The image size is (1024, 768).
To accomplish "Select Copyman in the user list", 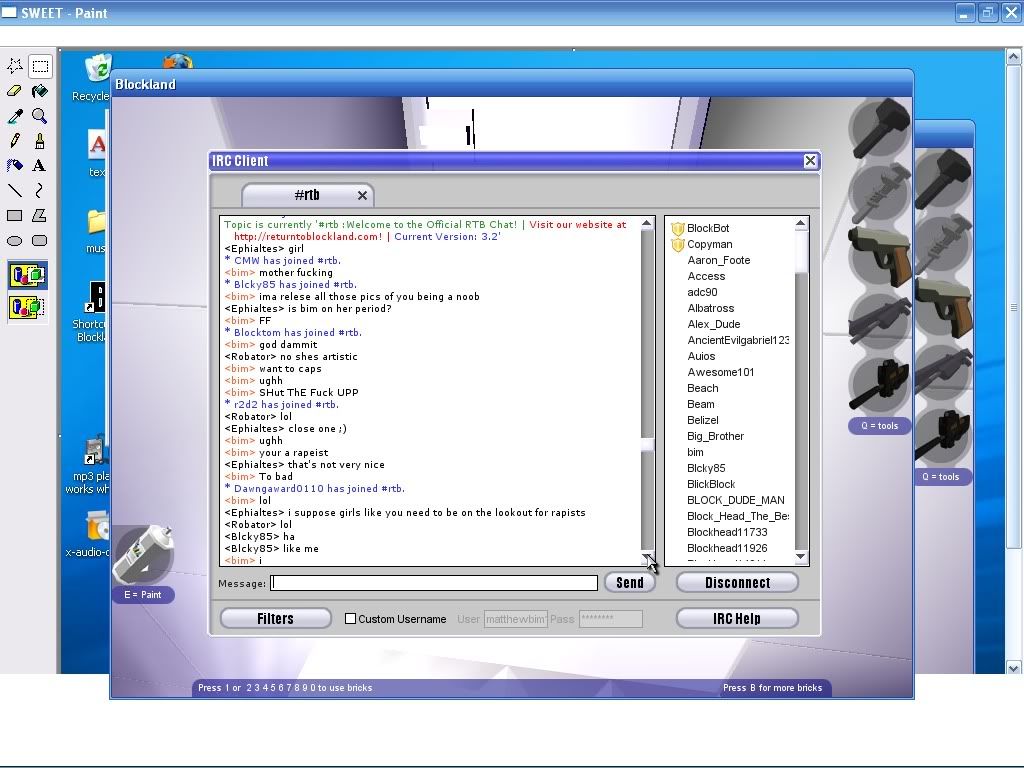I will [709, 244].
